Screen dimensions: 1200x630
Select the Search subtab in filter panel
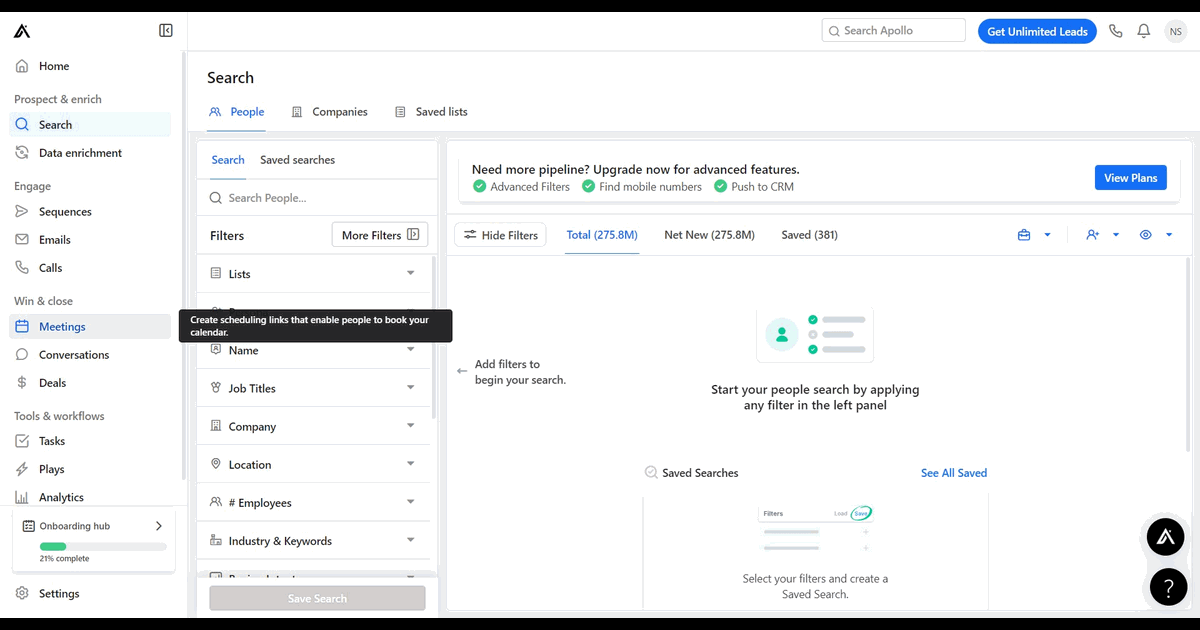point(228,160)
